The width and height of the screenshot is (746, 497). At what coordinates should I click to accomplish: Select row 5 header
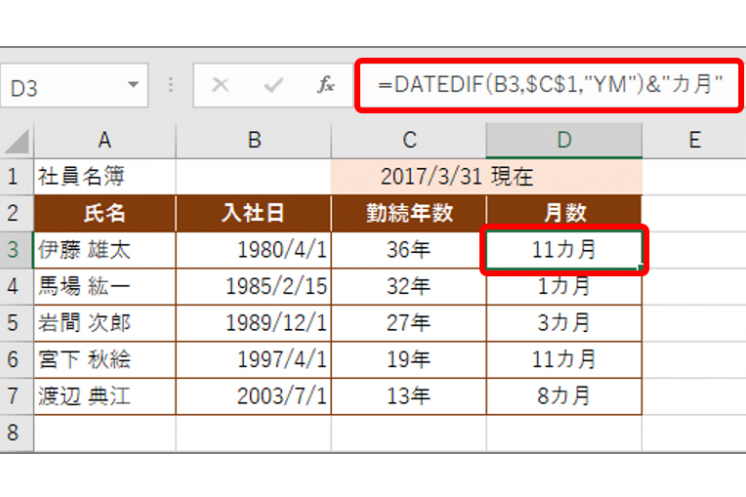(17, 323)
